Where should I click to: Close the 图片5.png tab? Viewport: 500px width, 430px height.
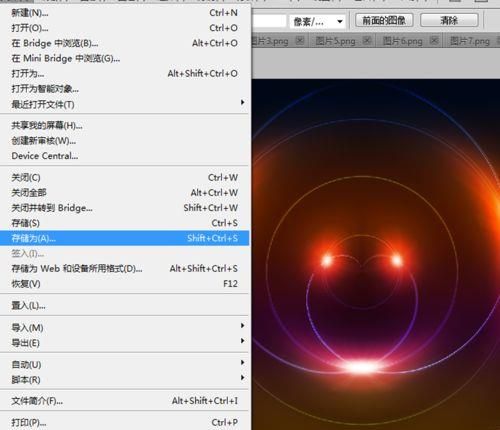[367, 41]
